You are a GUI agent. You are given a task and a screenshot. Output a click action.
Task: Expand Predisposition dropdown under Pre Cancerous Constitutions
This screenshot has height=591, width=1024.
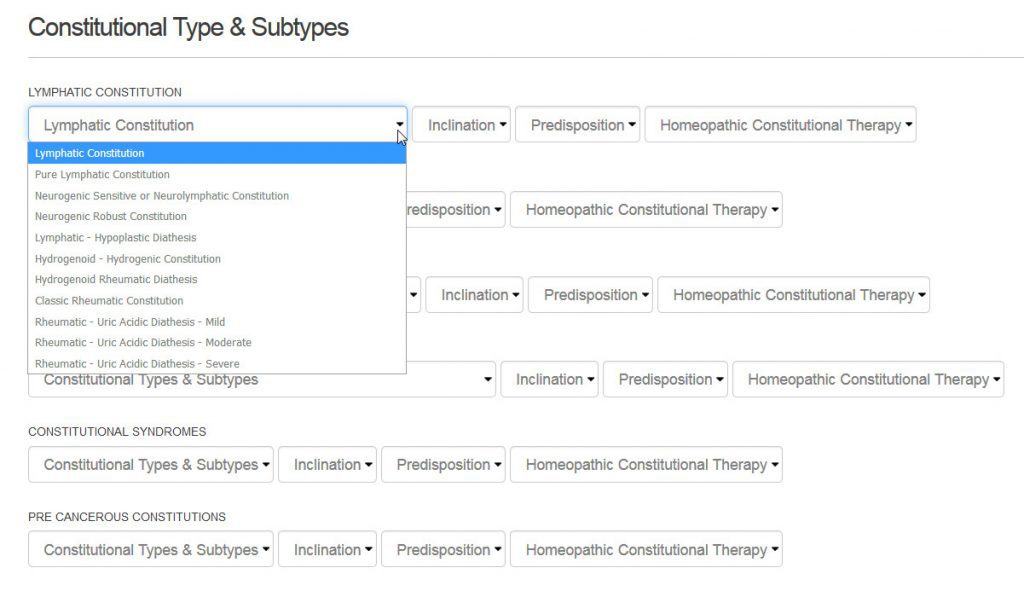point(443,549)
